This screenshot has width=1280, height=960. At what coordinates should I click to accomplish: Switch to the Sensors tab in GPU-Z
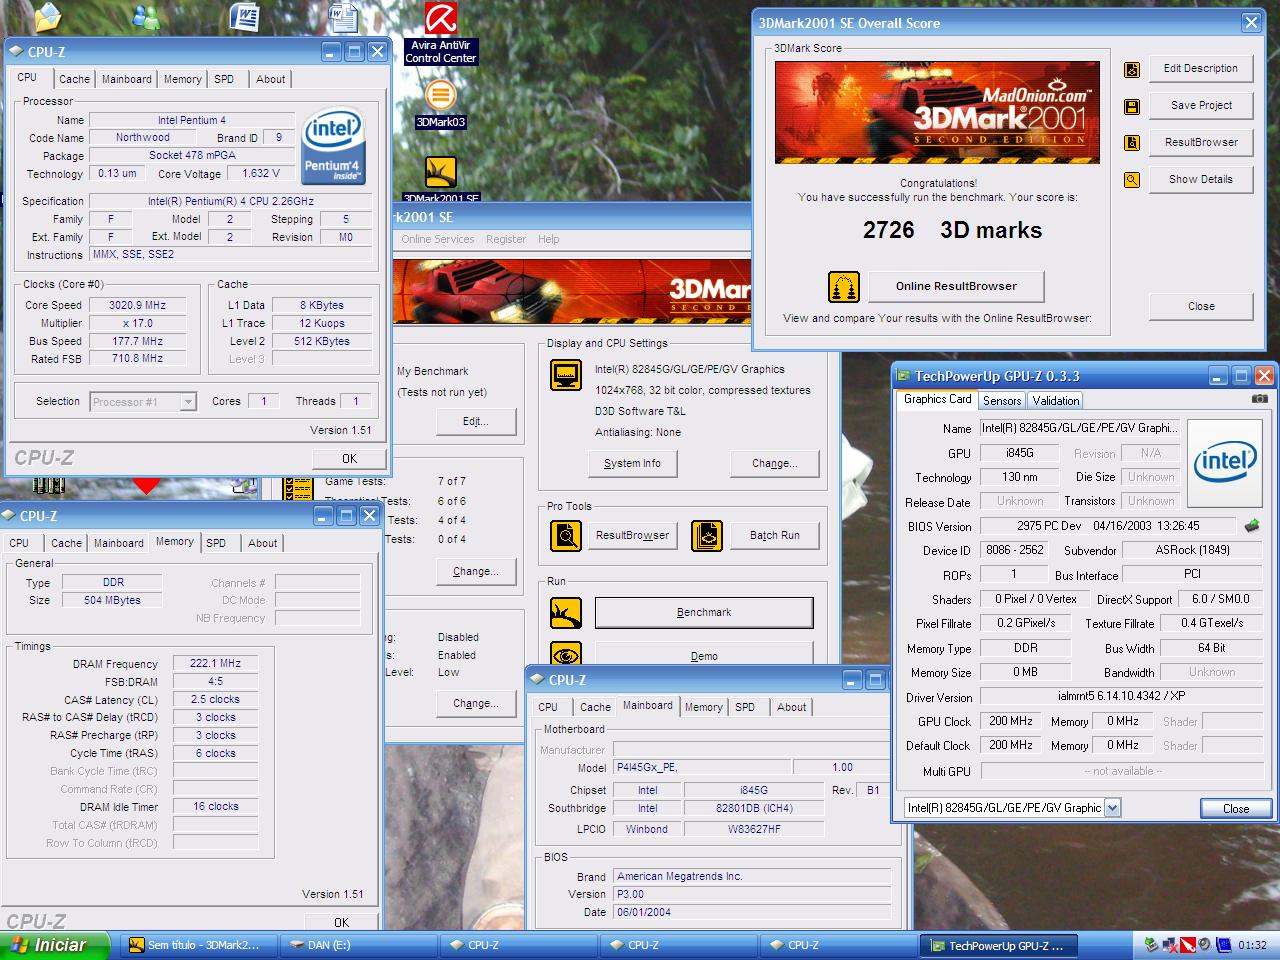tap(1002, 400)
